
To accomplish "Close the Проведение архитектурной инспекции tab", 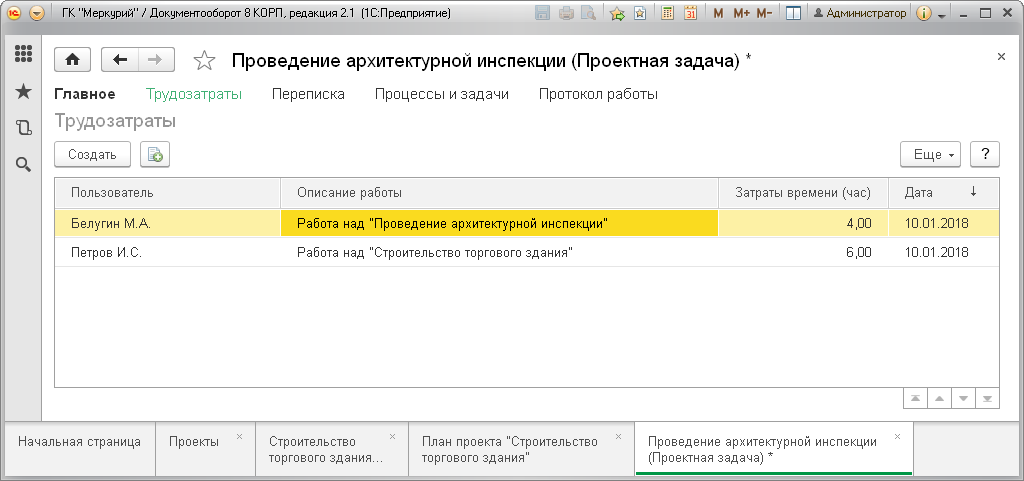I will coord(897,436).
